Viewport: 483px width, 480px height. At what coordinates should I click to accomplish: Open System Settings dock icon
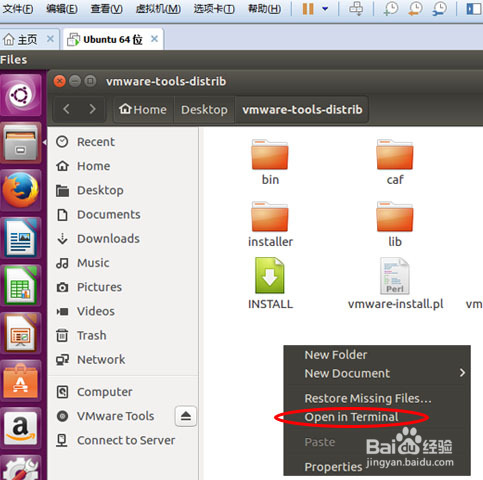pyautogui.click(x=21, y=468)
